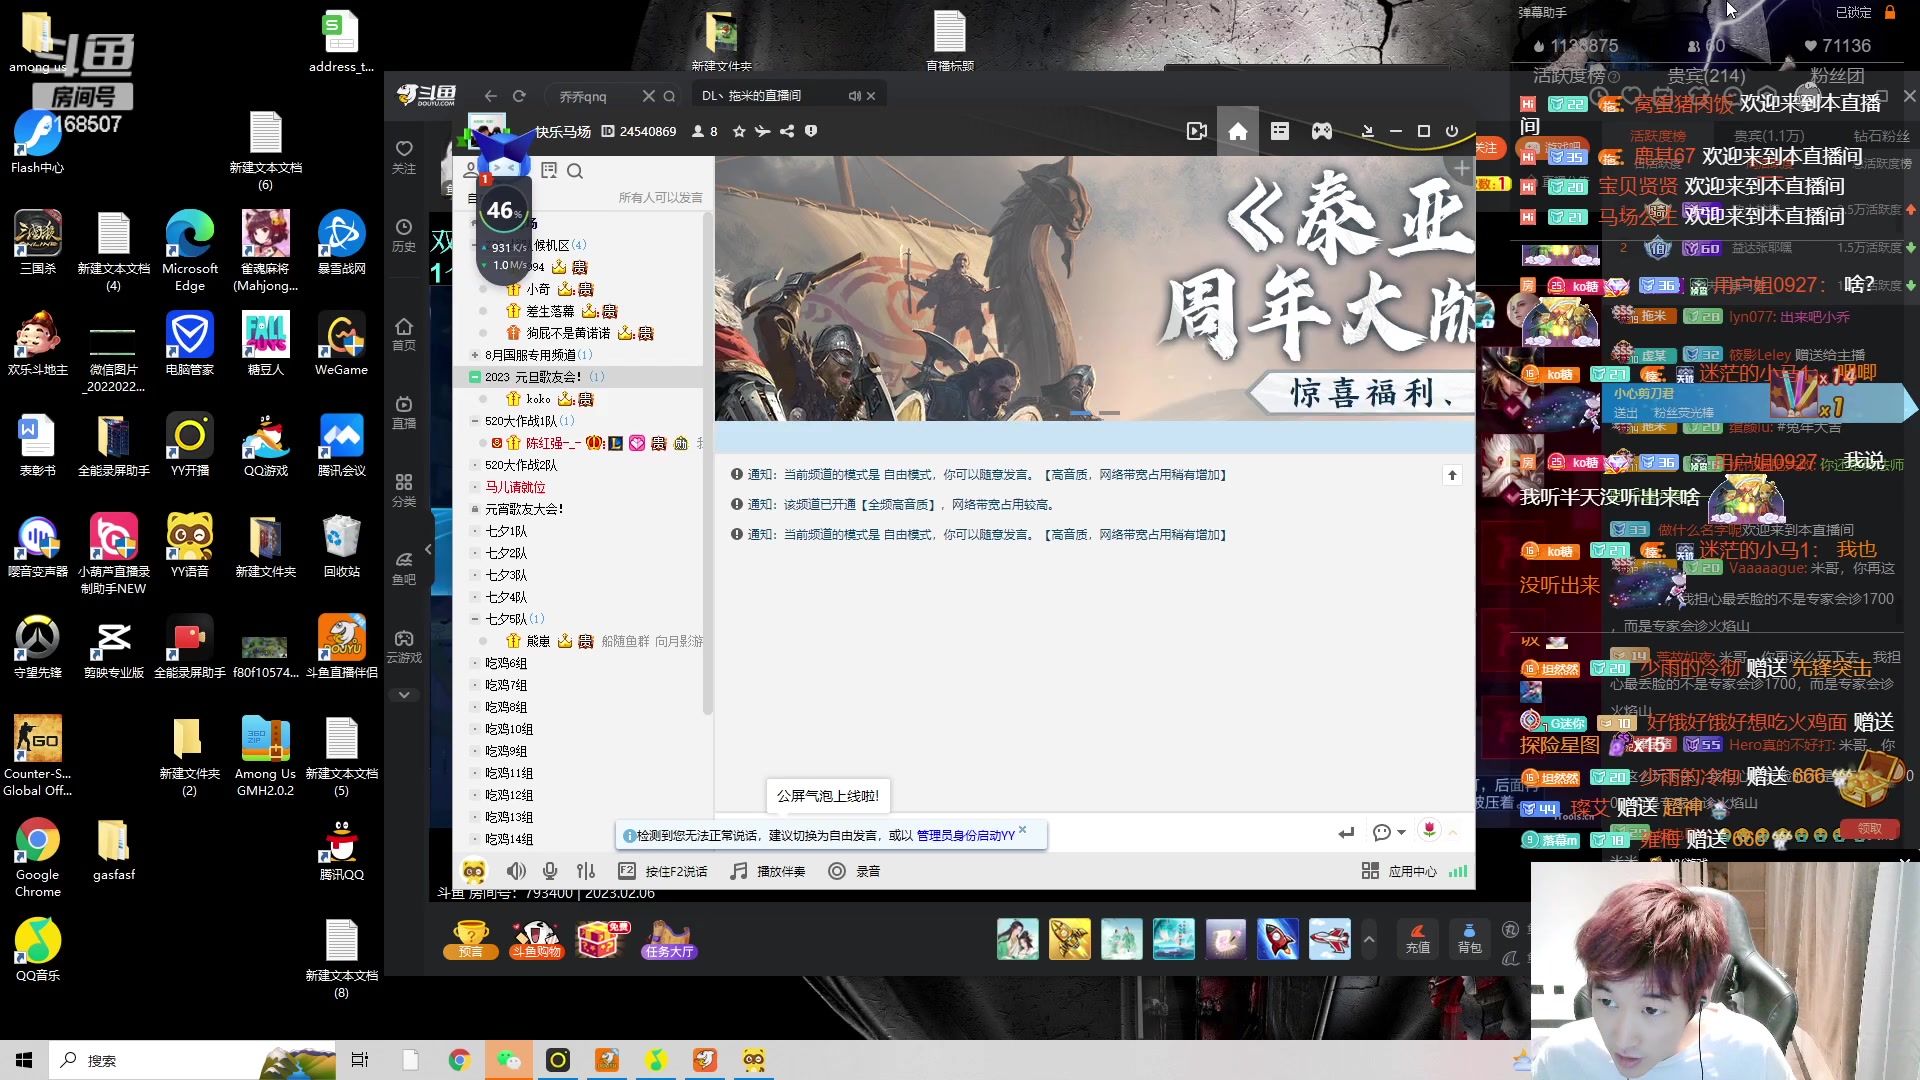Open 背包 backpack button
Screen dimensions: 1920x1080
click(1469, 938)
